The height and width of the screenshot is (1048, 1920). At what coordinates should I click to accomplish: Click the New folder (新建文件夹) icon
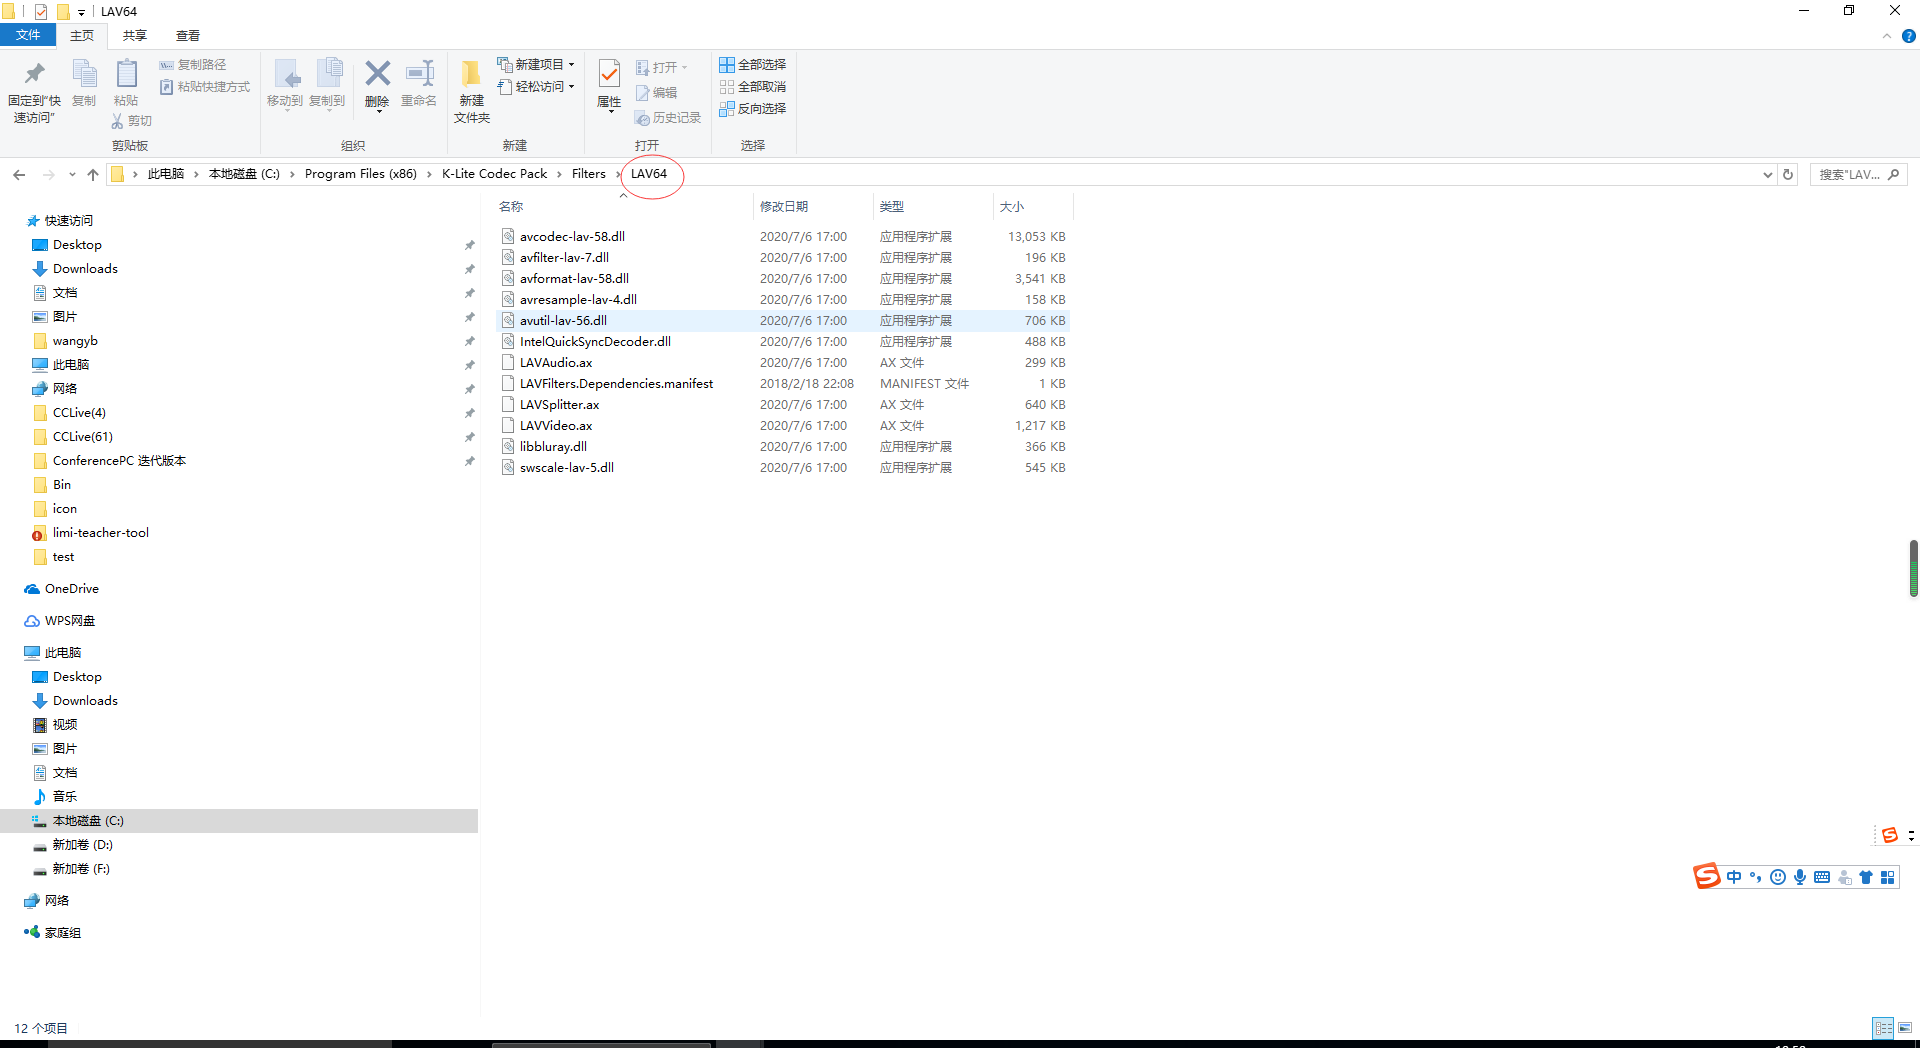coord(471,75)
